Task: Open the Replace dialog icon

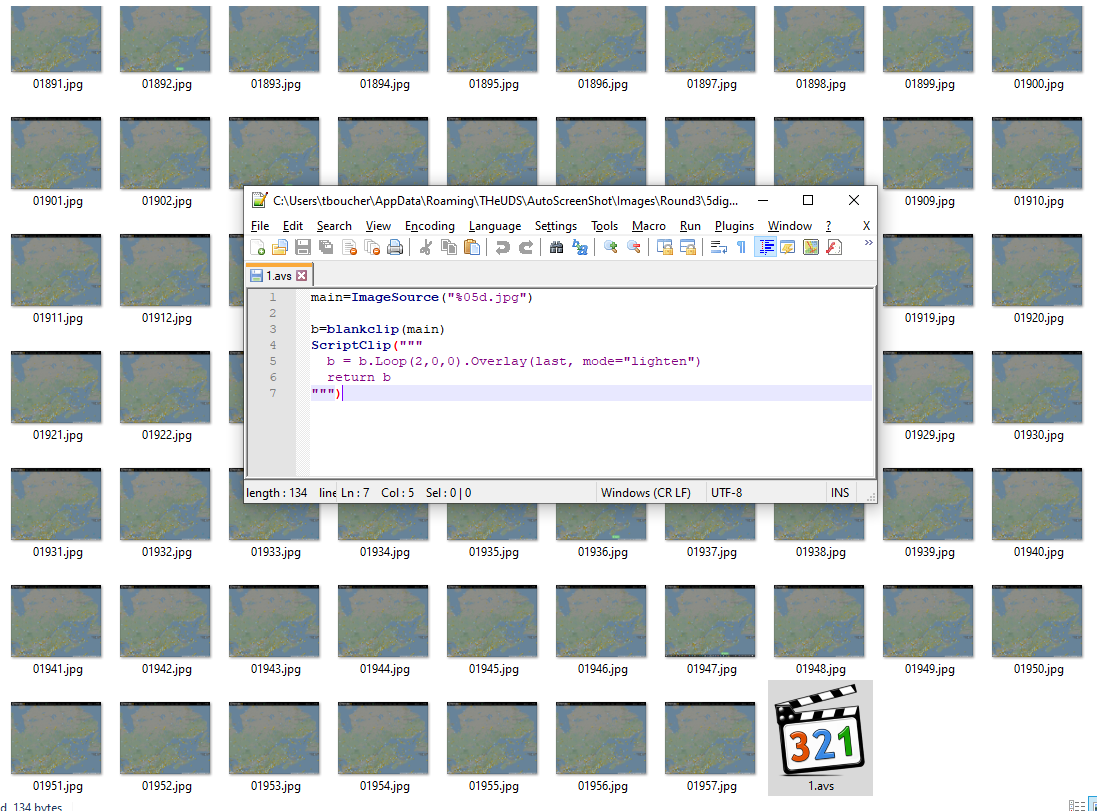Action: (579, 247)
